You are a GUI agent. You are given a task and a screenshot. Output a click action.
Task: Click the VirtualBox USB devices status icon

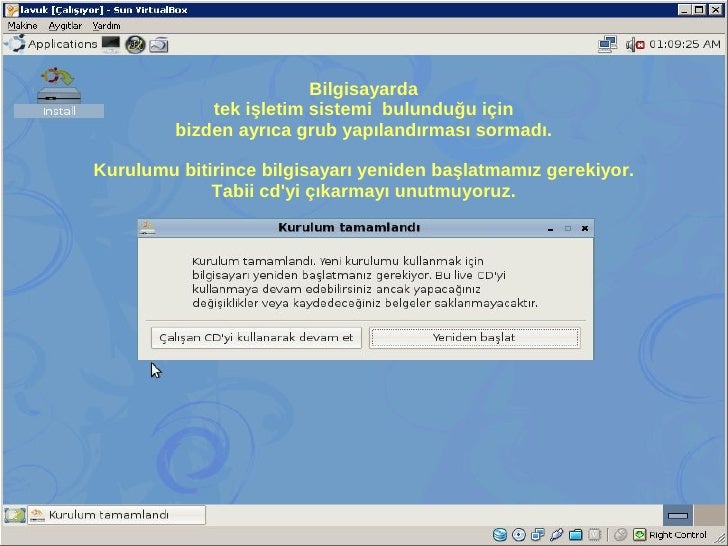click(557, 535)
